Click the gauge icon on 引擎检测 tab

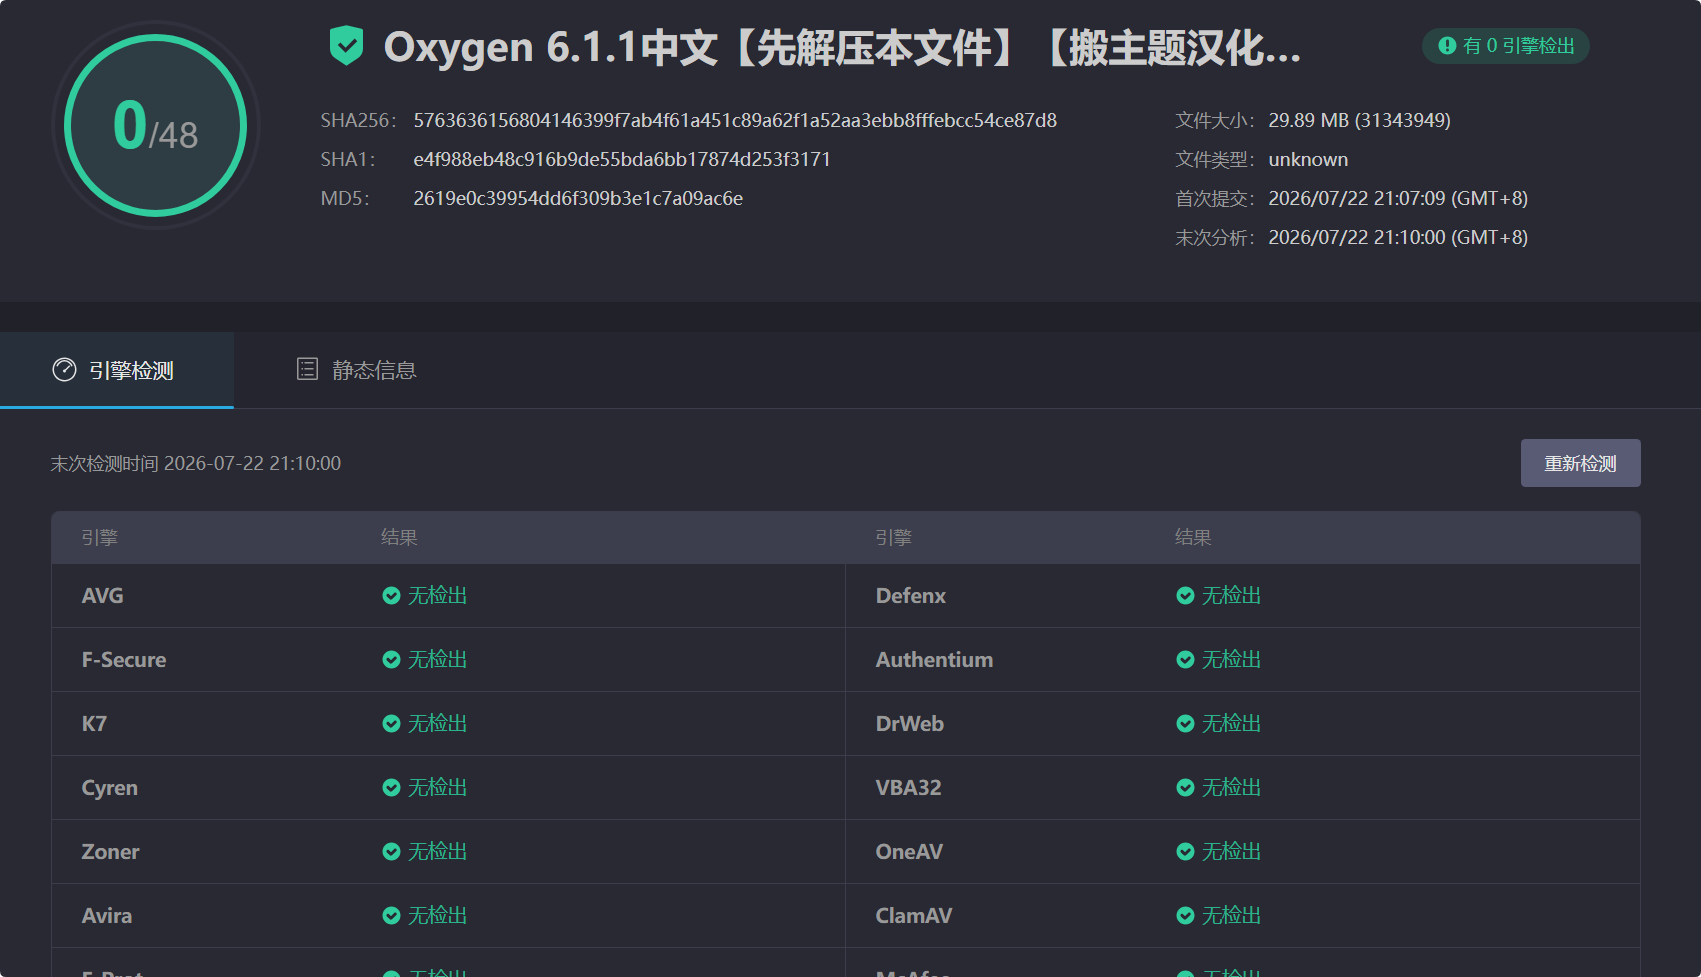(x=64, y=370)
